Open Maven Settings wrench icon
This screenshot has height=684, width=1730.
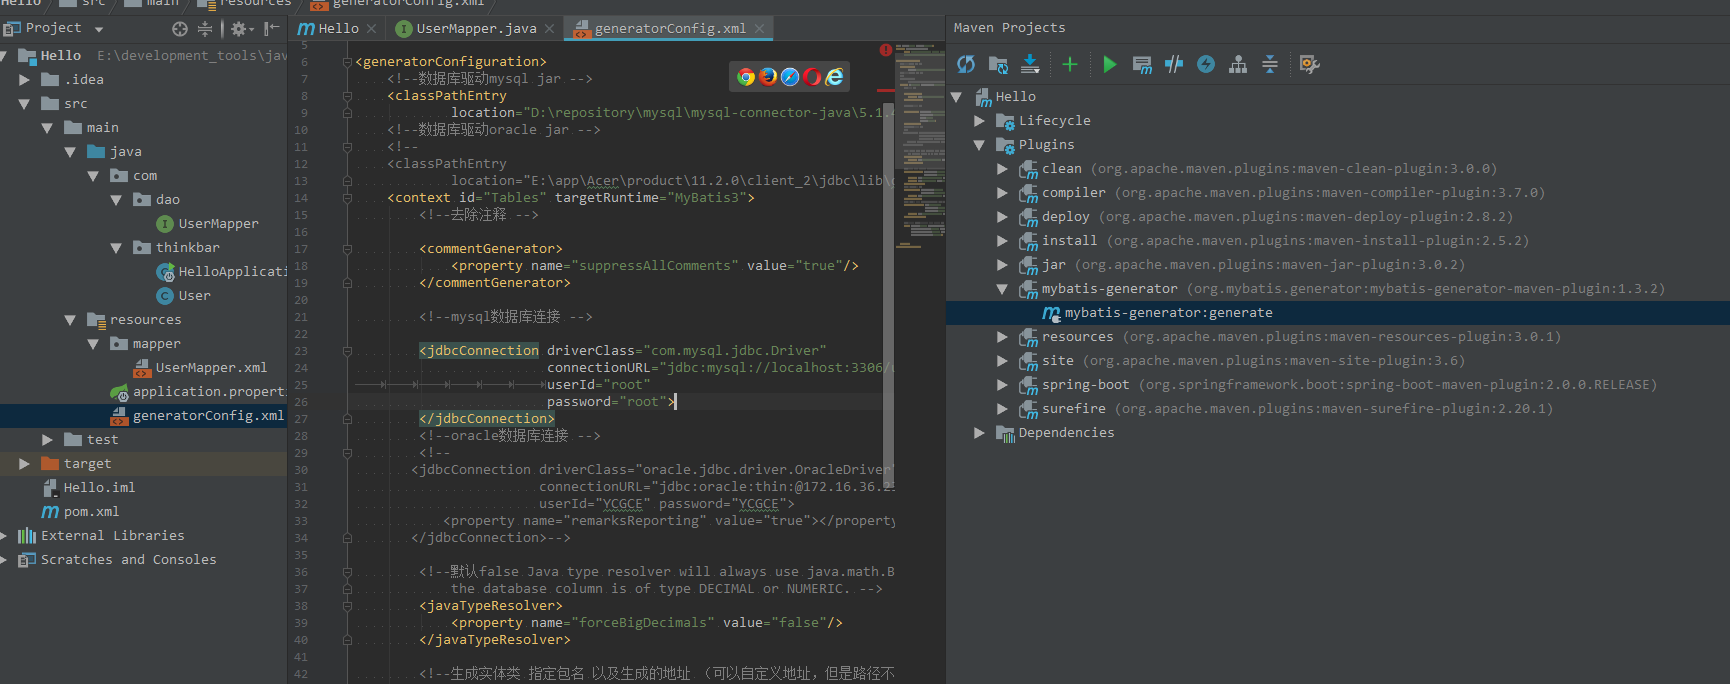[1309, 64]
